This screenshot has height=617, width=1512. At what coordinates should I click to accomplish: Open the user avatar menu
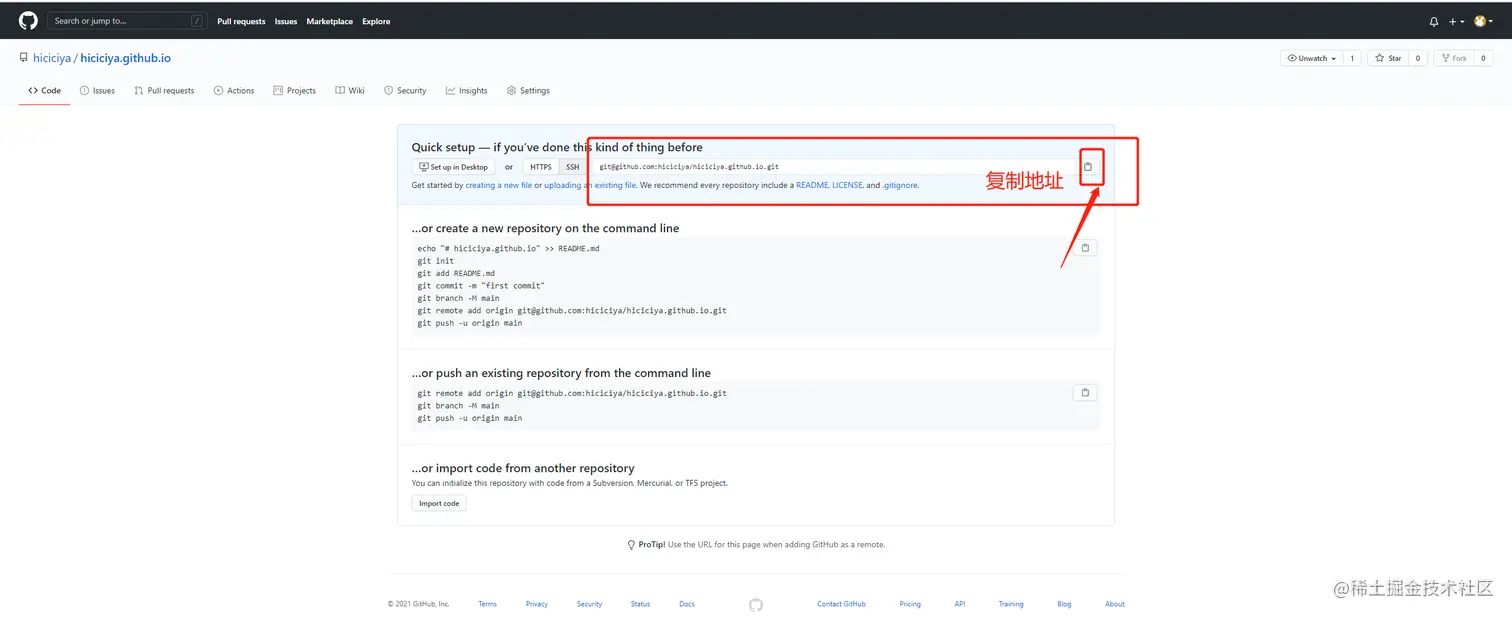pyautogui.click(x=1482, y=21)
